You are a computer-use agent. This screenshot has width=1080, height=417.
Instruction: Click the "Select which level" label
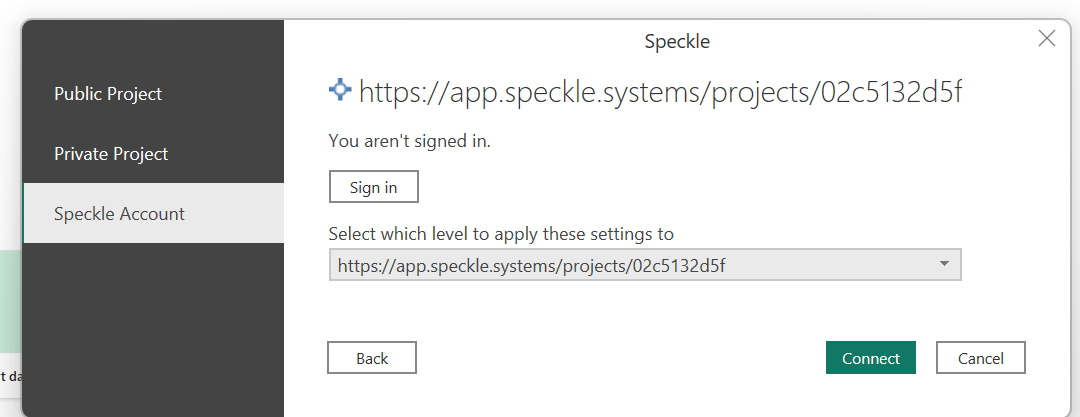[x=501, y=234]
